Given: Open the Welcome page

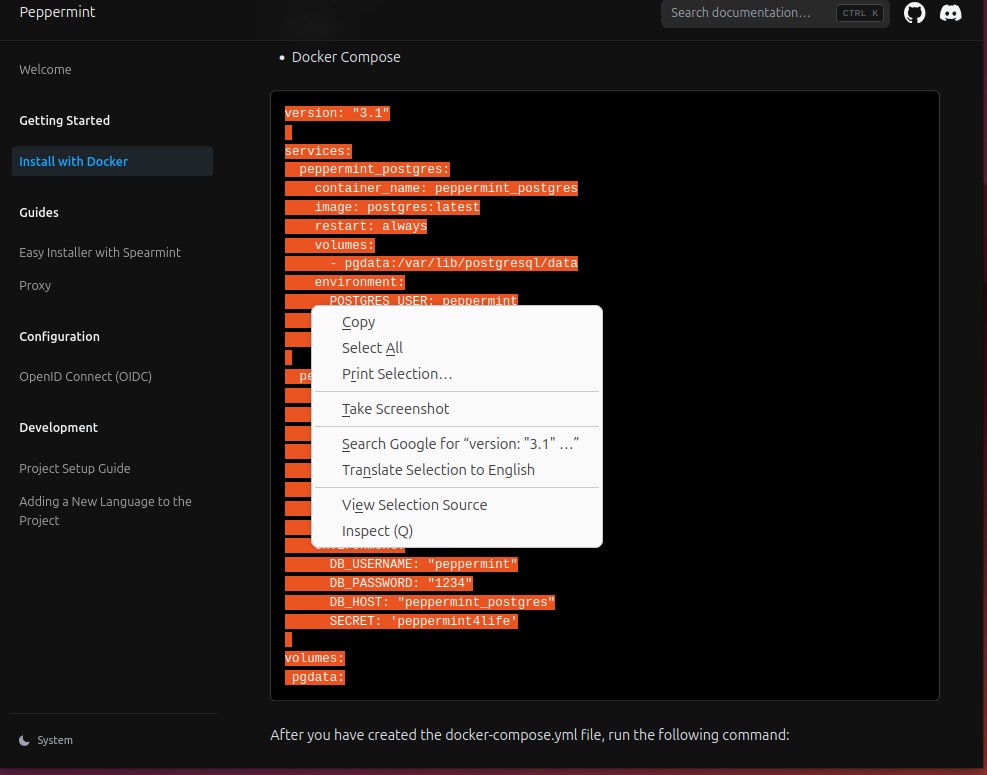Looking at the screenshot, I should click(45, 70).
